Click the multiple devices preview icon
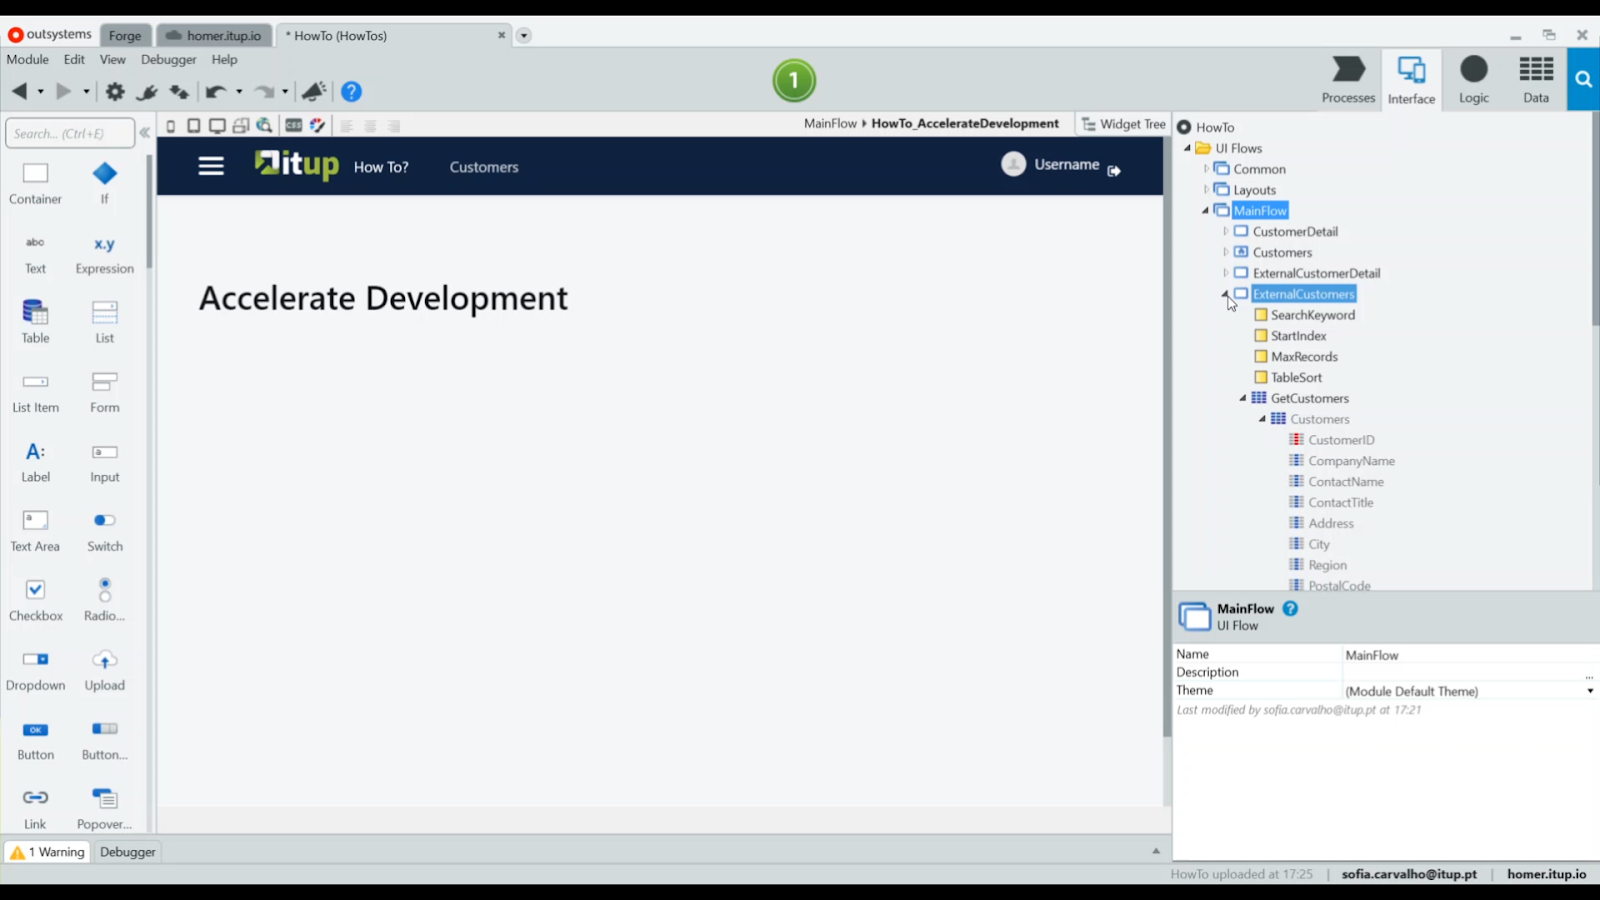 coord(241,126)
